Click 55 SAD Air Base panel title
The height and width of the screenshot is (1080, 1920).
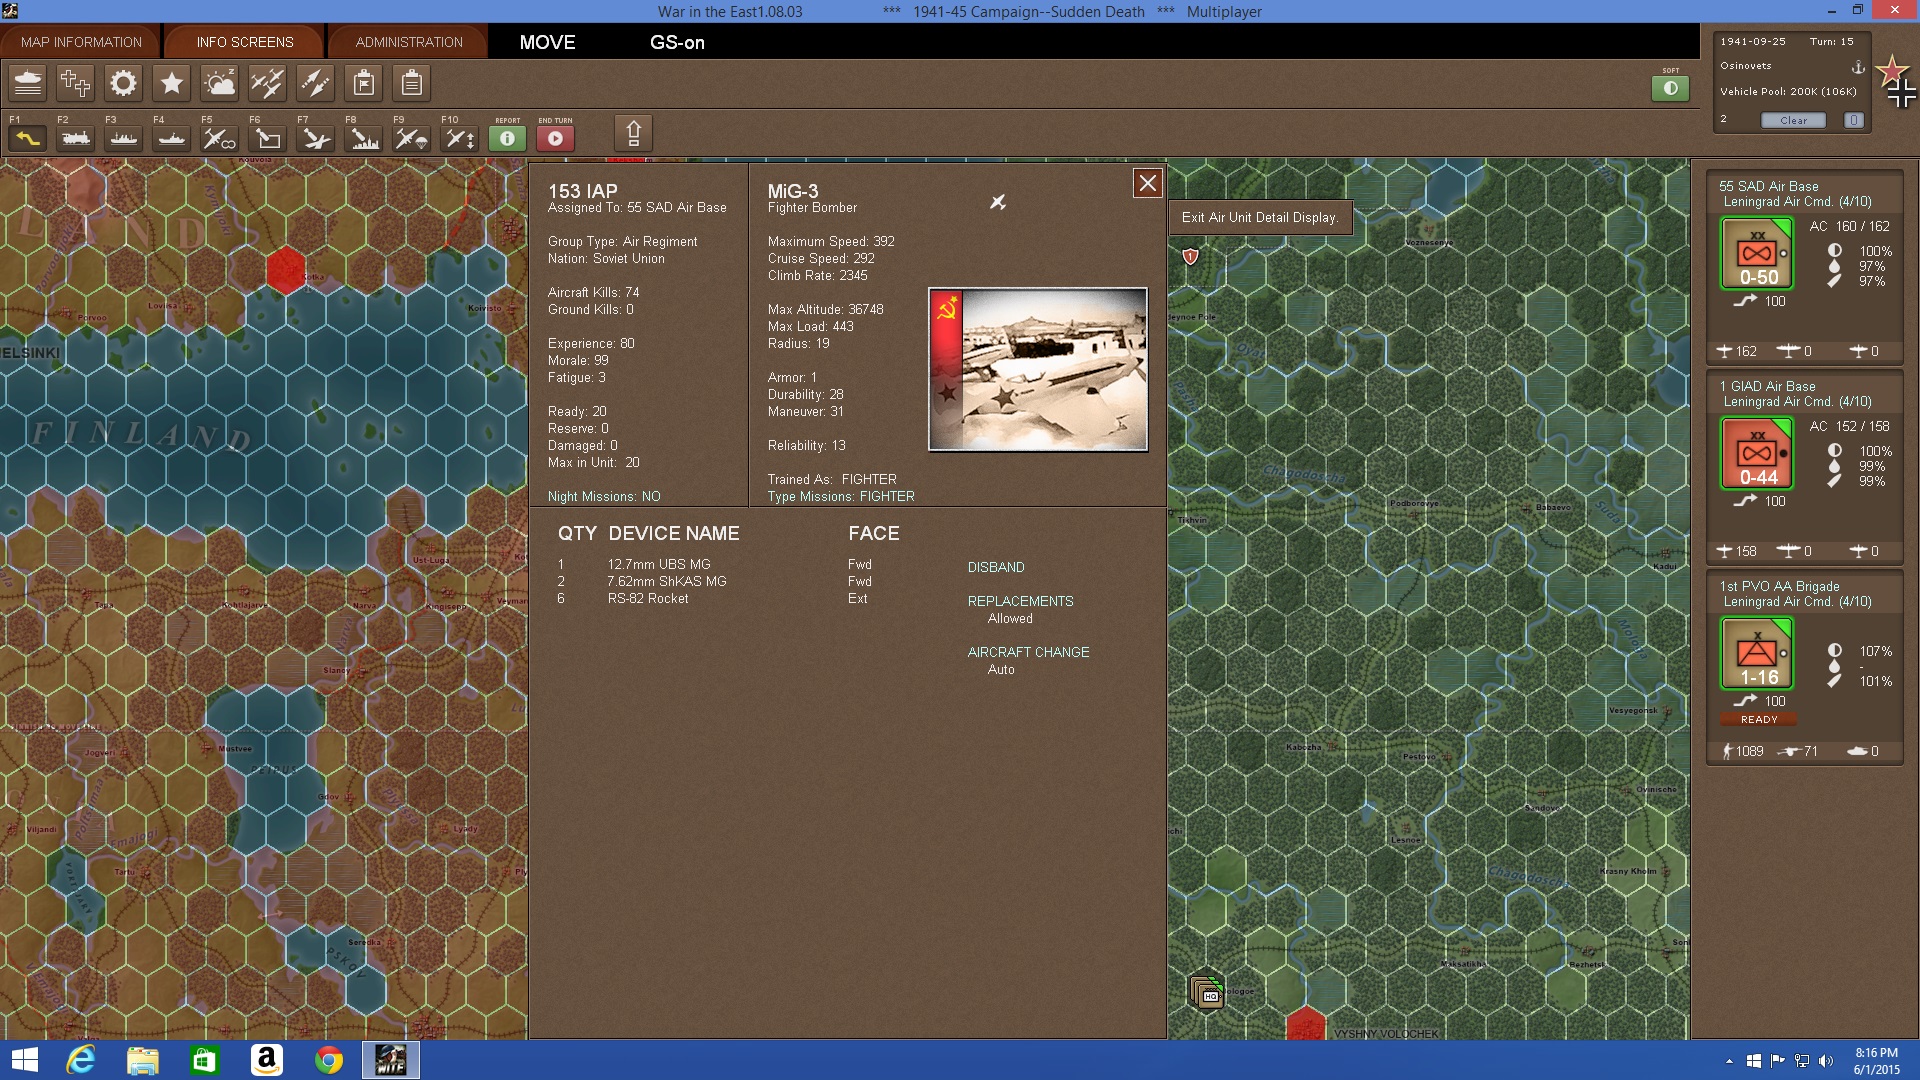[1768, 186]
